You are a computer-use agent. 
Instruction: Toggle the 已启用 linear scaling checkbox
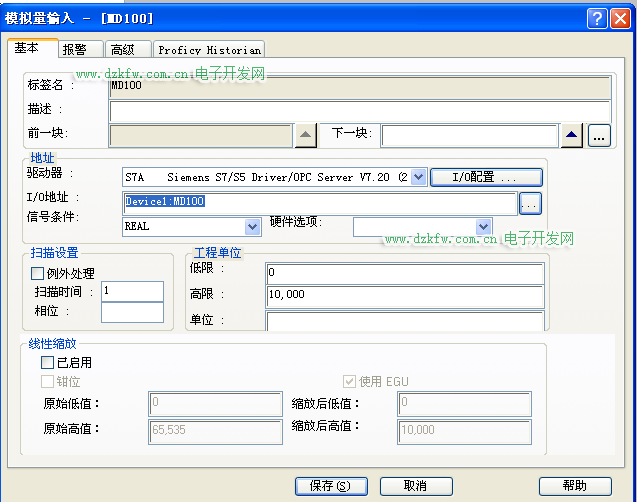(x=48, y=363)
